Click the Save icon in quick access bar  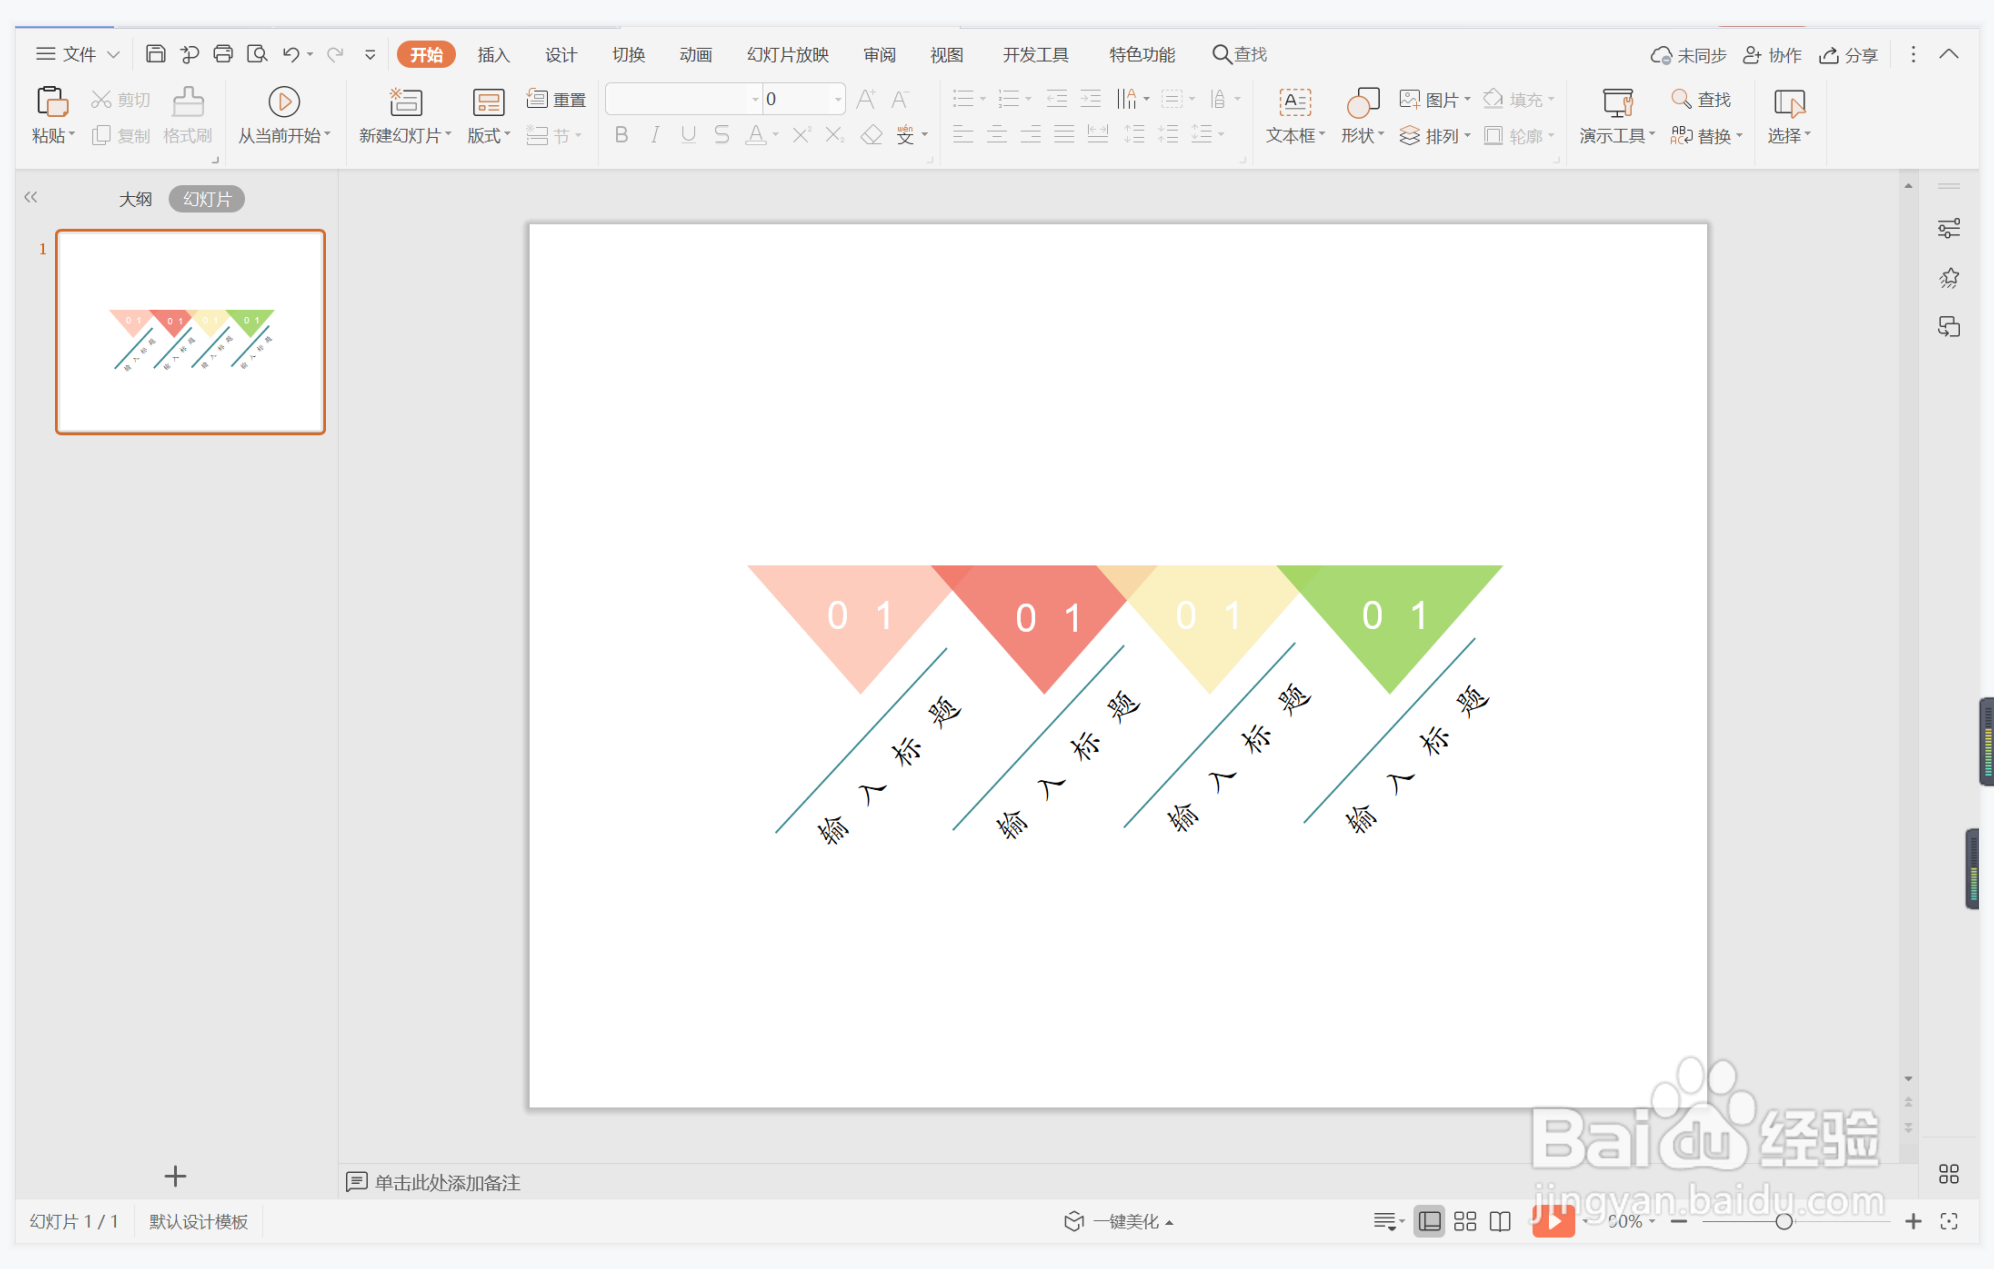(x=155, y=54)
